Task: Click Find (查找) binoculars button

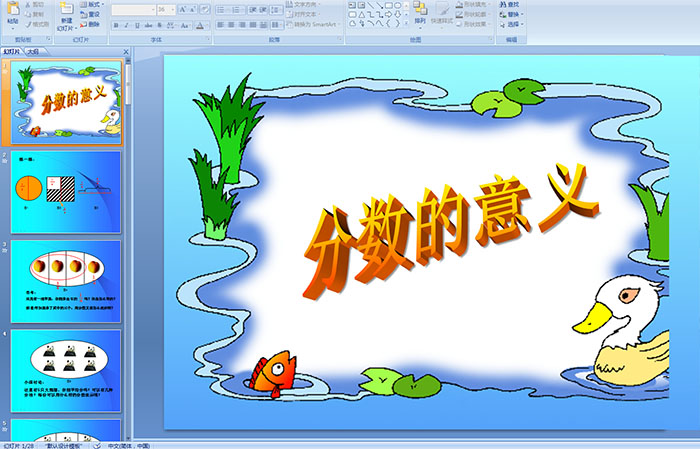Action: [509, 4]
